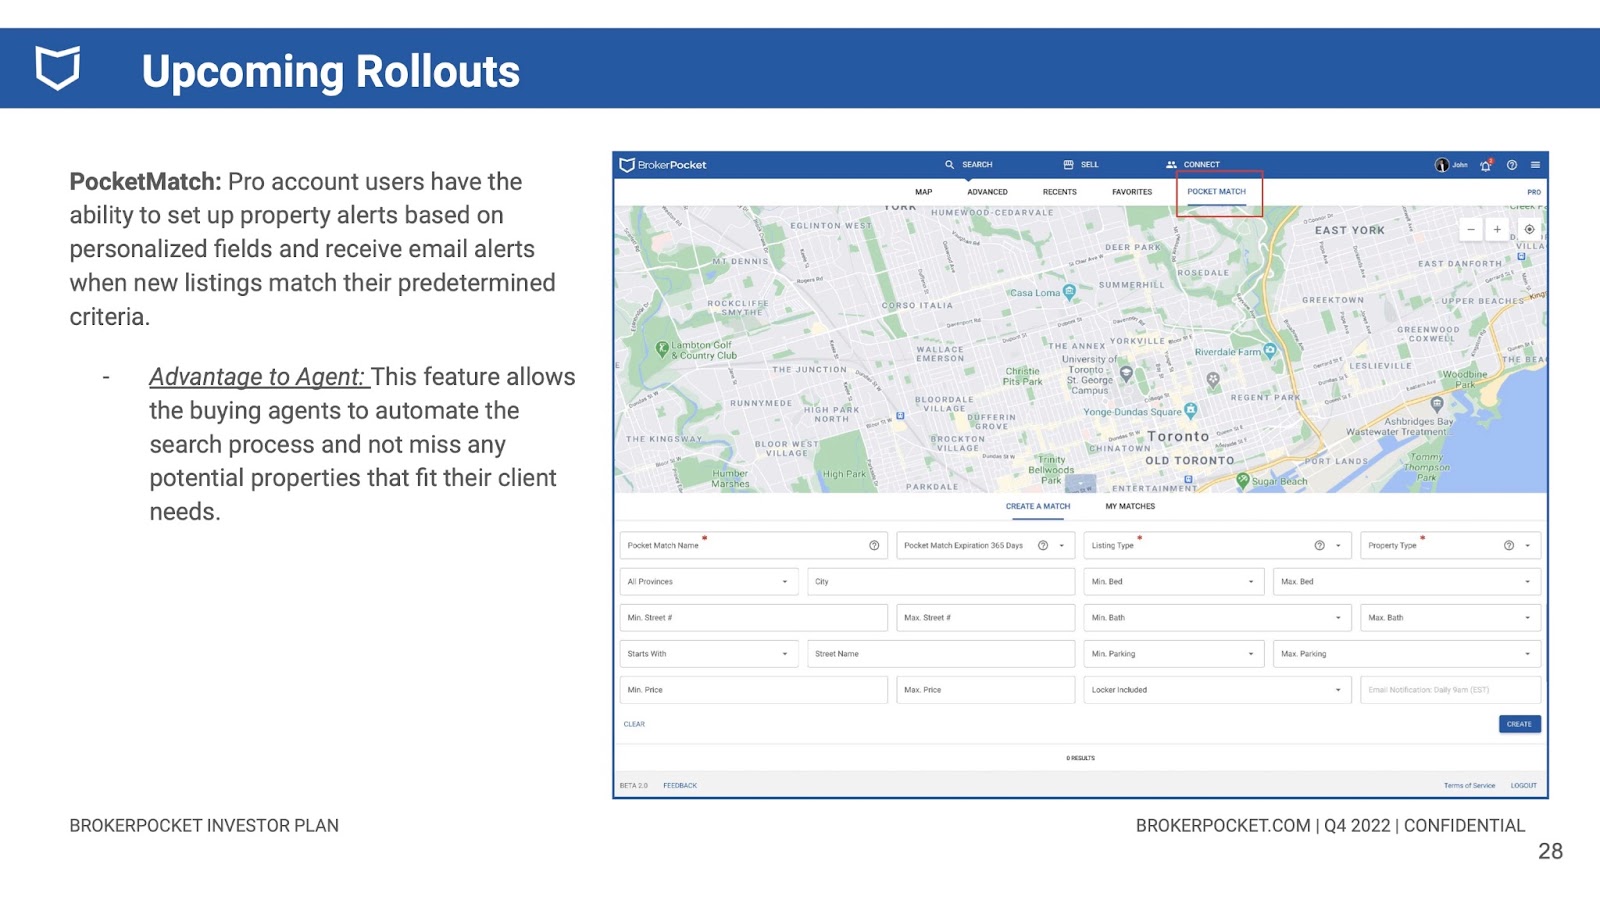
Task: Expand the Property Type dropdown
Action: [x=1528, y=546]
